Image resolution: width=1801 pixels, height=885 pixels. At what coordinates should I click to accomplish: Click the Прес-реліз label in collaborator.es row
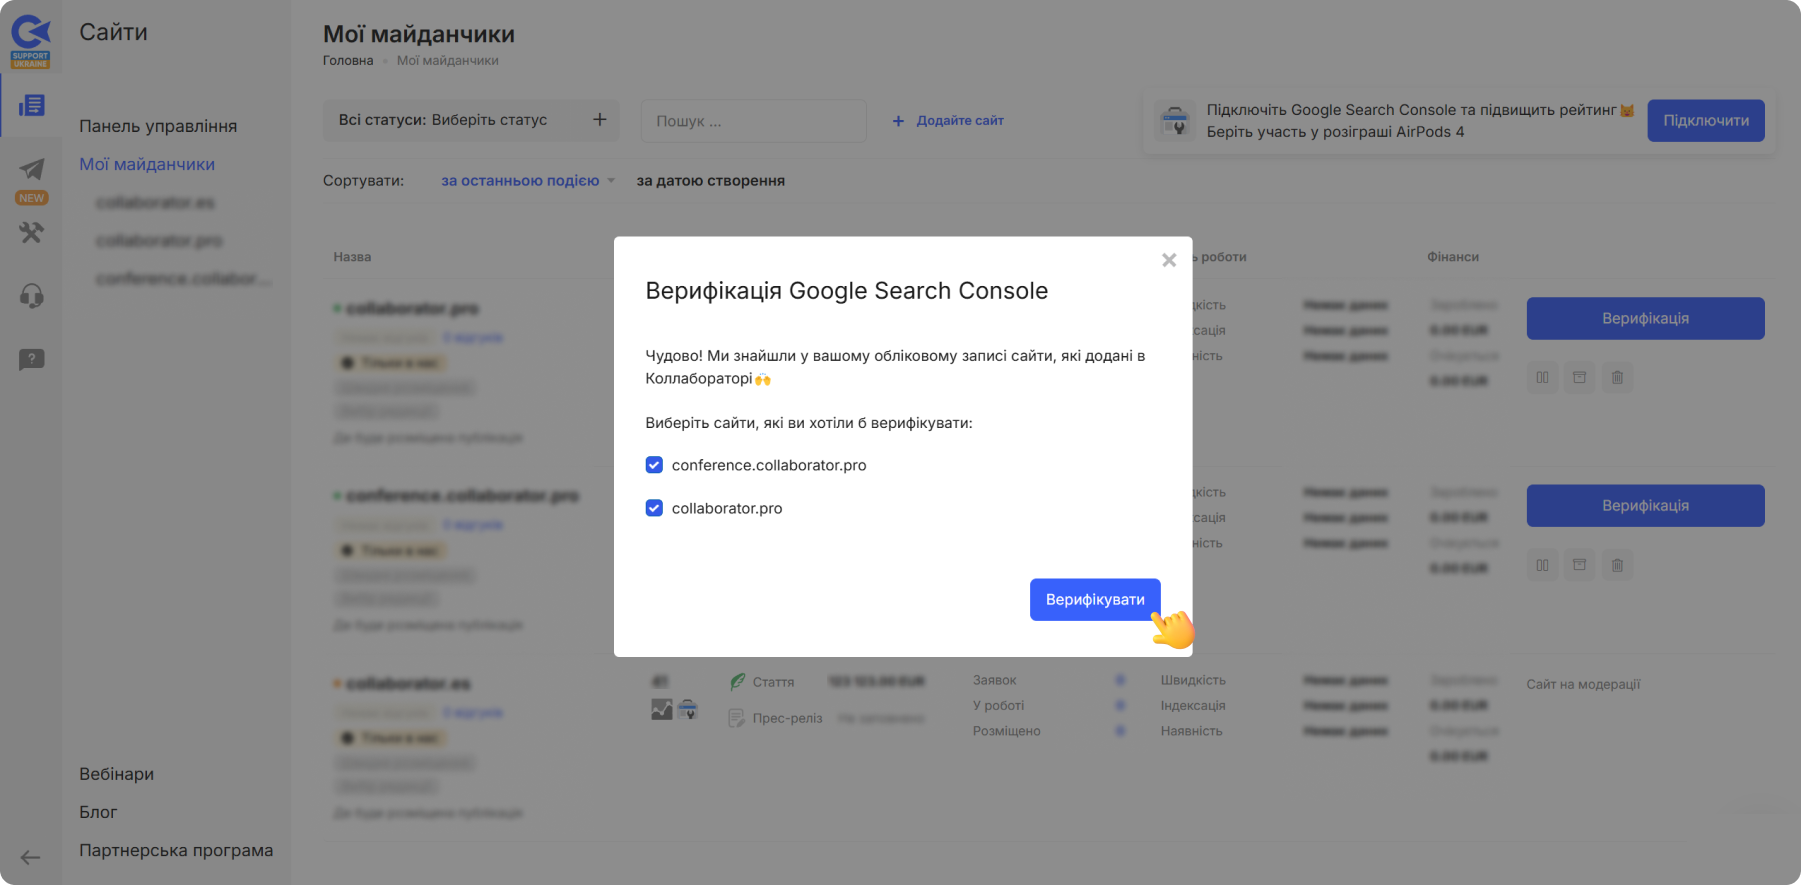(x=787, y=718)
